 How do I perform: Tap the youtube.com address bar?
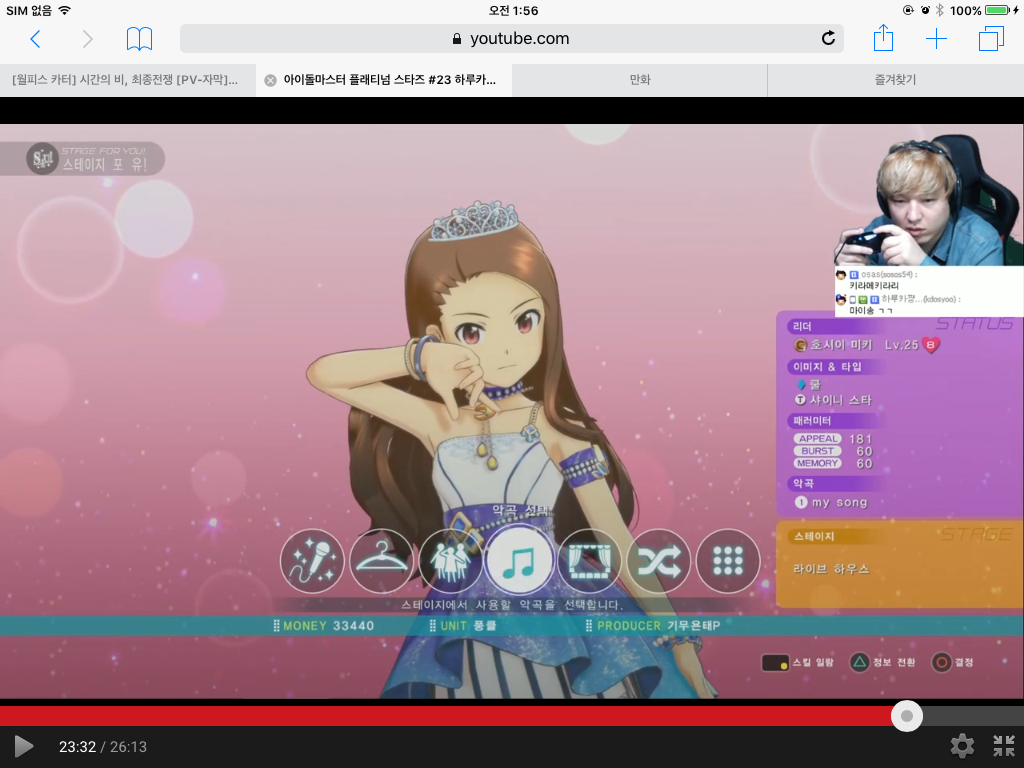click(x=510, y=39)
